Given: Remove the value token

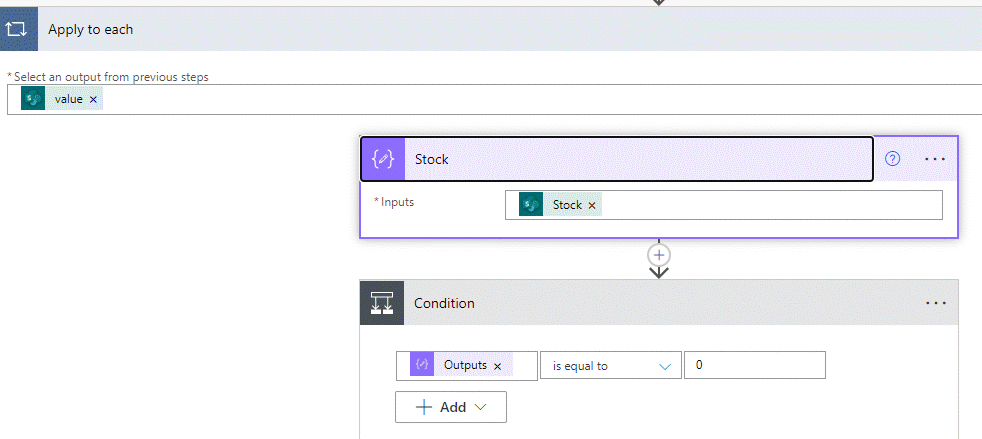Looking at the screenshot, I should click(x=93, y=100).
